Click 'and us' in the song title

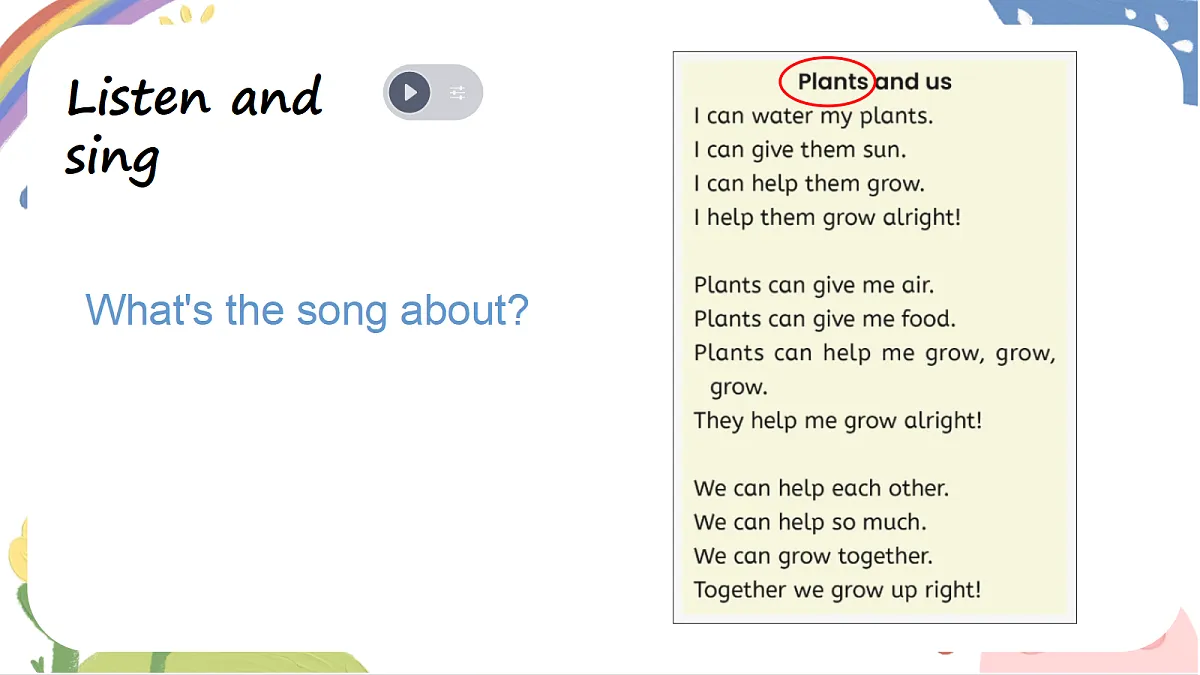point(914,82)
